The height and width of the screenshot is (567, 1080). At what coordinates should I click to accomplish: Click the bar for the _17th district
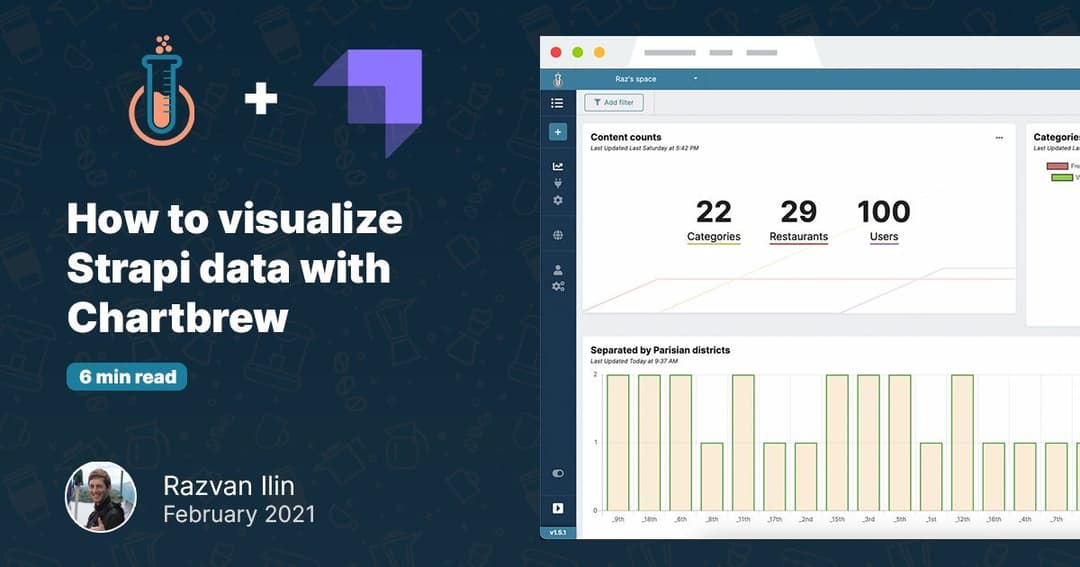click(774, 477)
